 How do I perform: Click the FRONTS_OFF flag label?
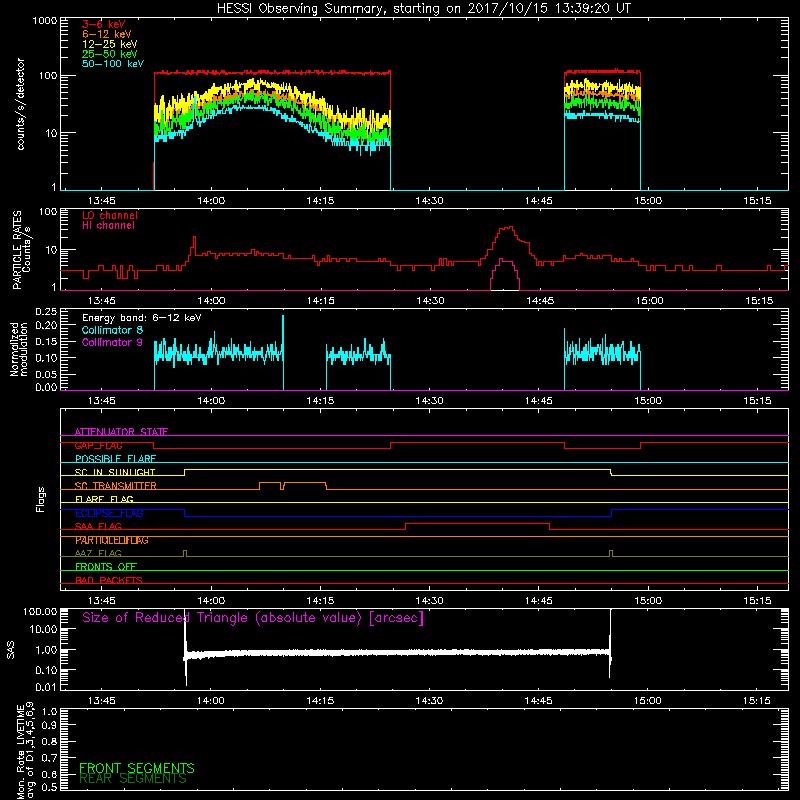(106, 567)
